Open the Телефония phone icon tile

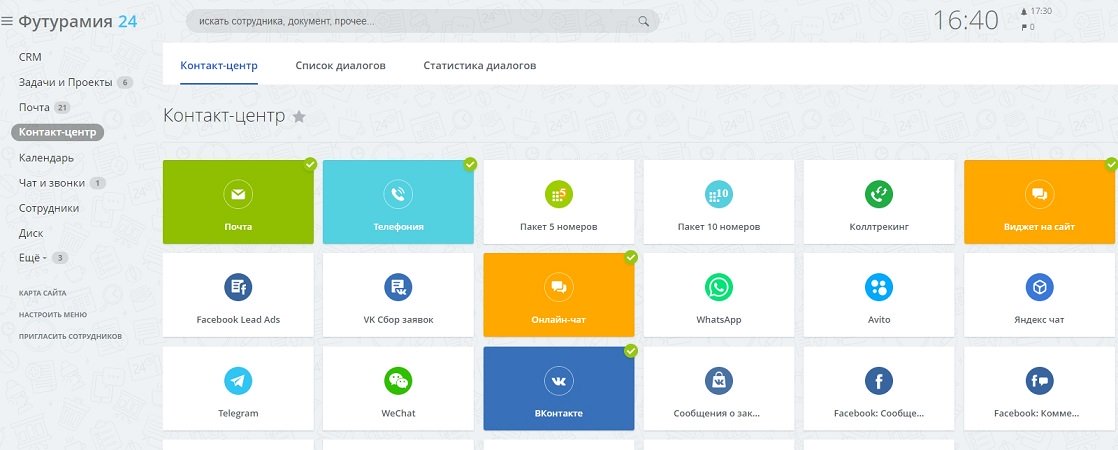(398, 194)
